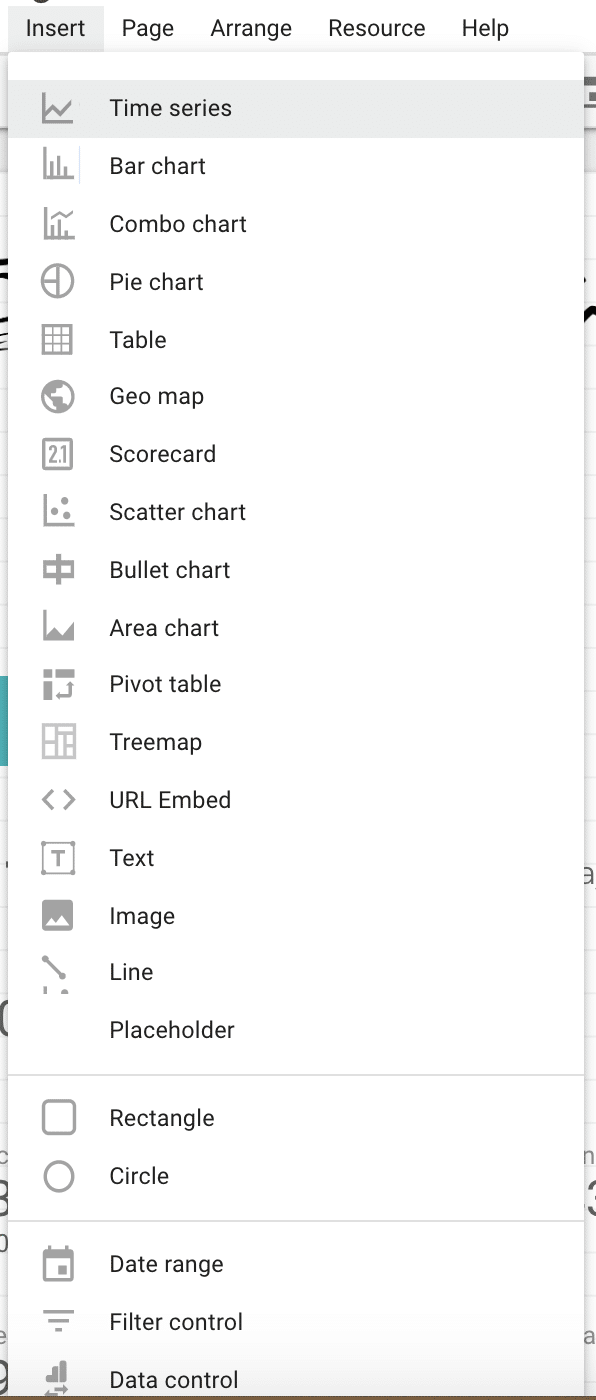
Task: Click the Pie chart icon
Action: tap(58, 282)
